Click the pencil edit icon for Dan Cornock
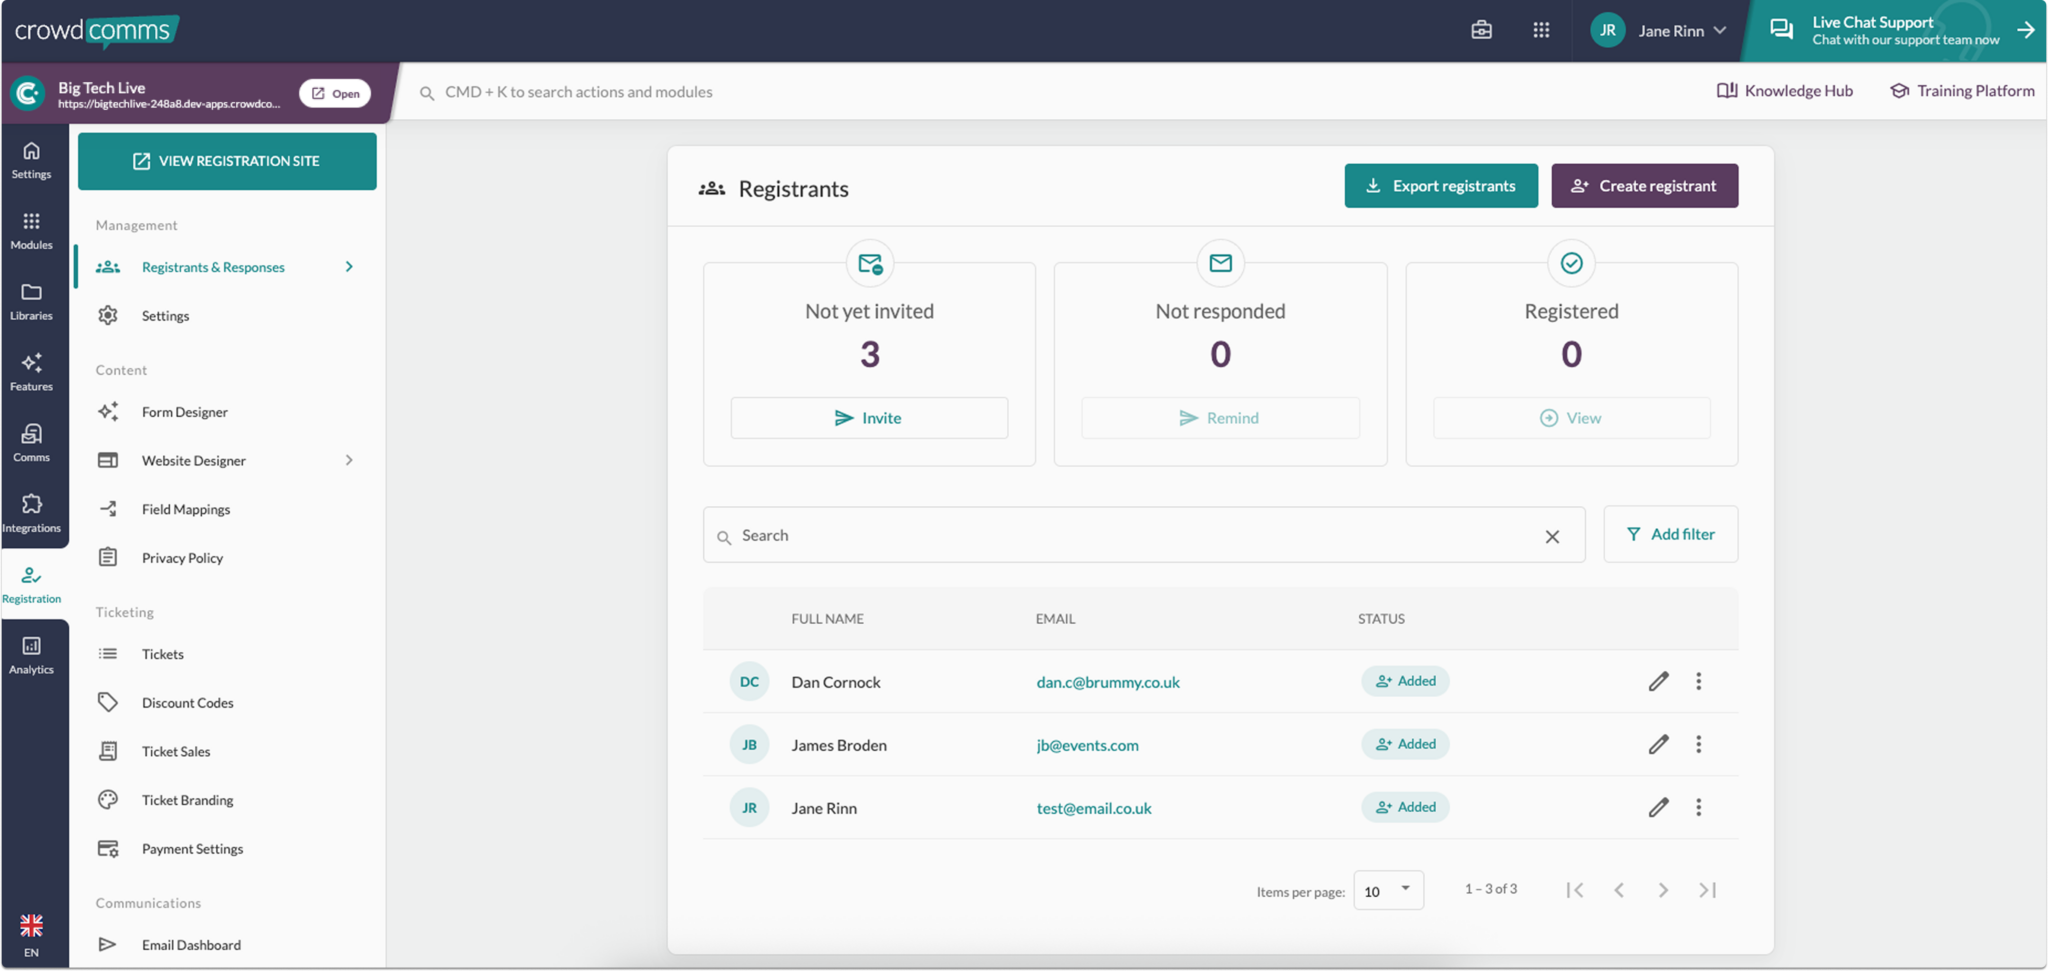The image size is (2048, 971). point(1658,682)
